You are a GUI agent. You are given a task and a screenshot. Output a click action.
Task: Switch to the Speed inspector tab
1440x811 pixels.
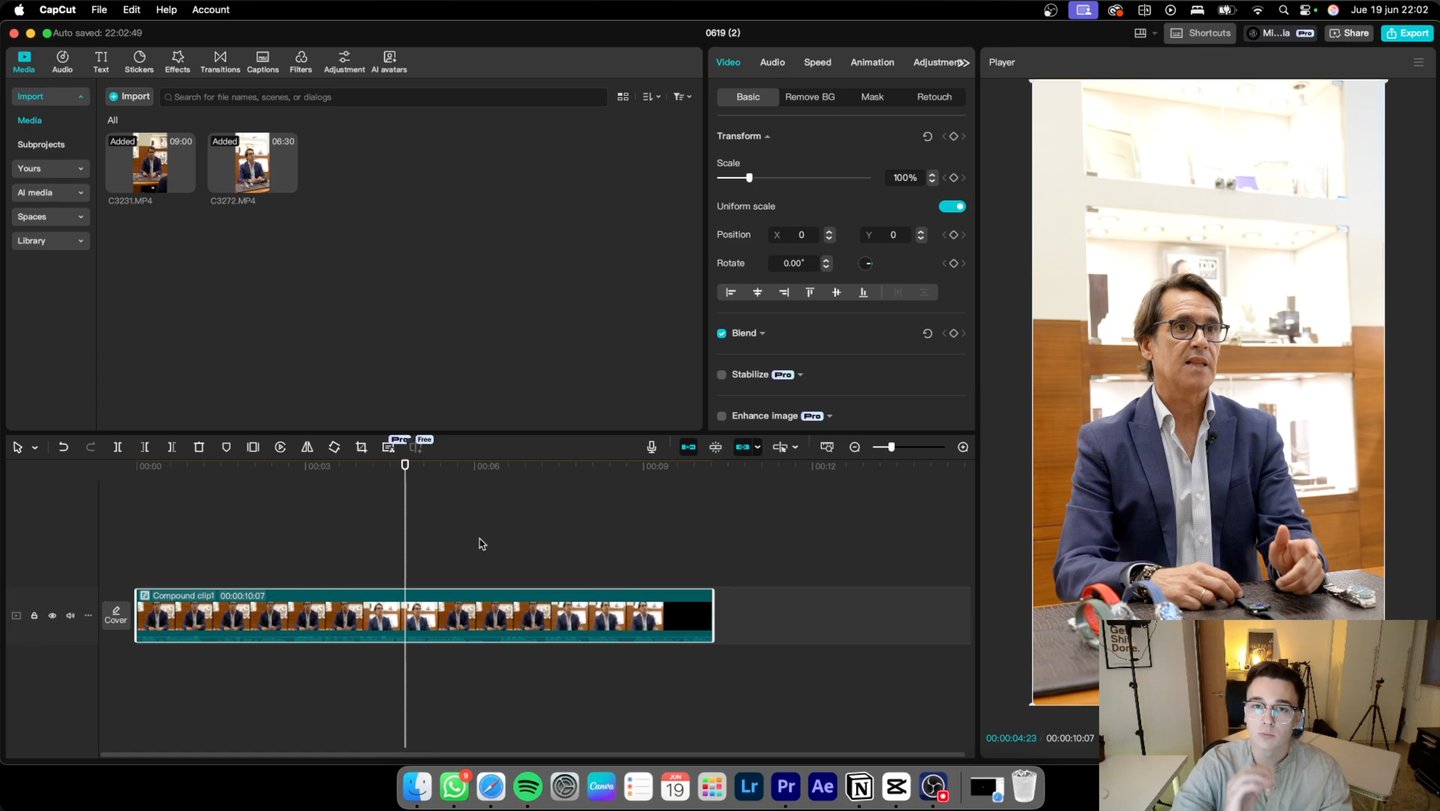[817, 62]
